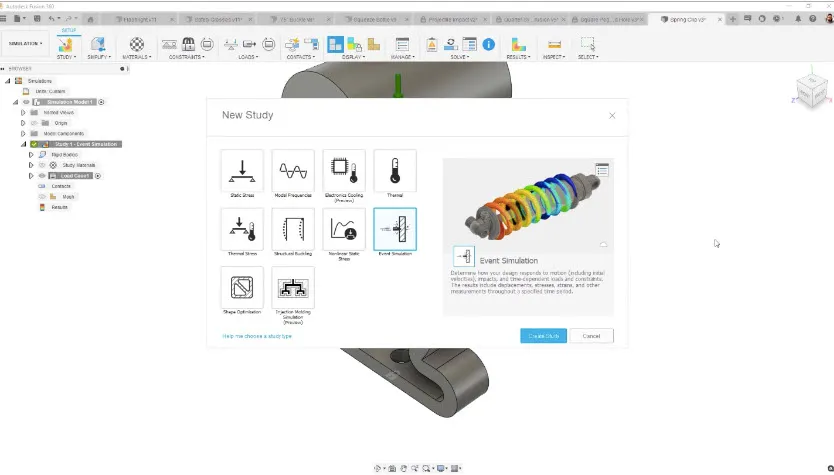Open the Simulation workspace dropdown

26,44
